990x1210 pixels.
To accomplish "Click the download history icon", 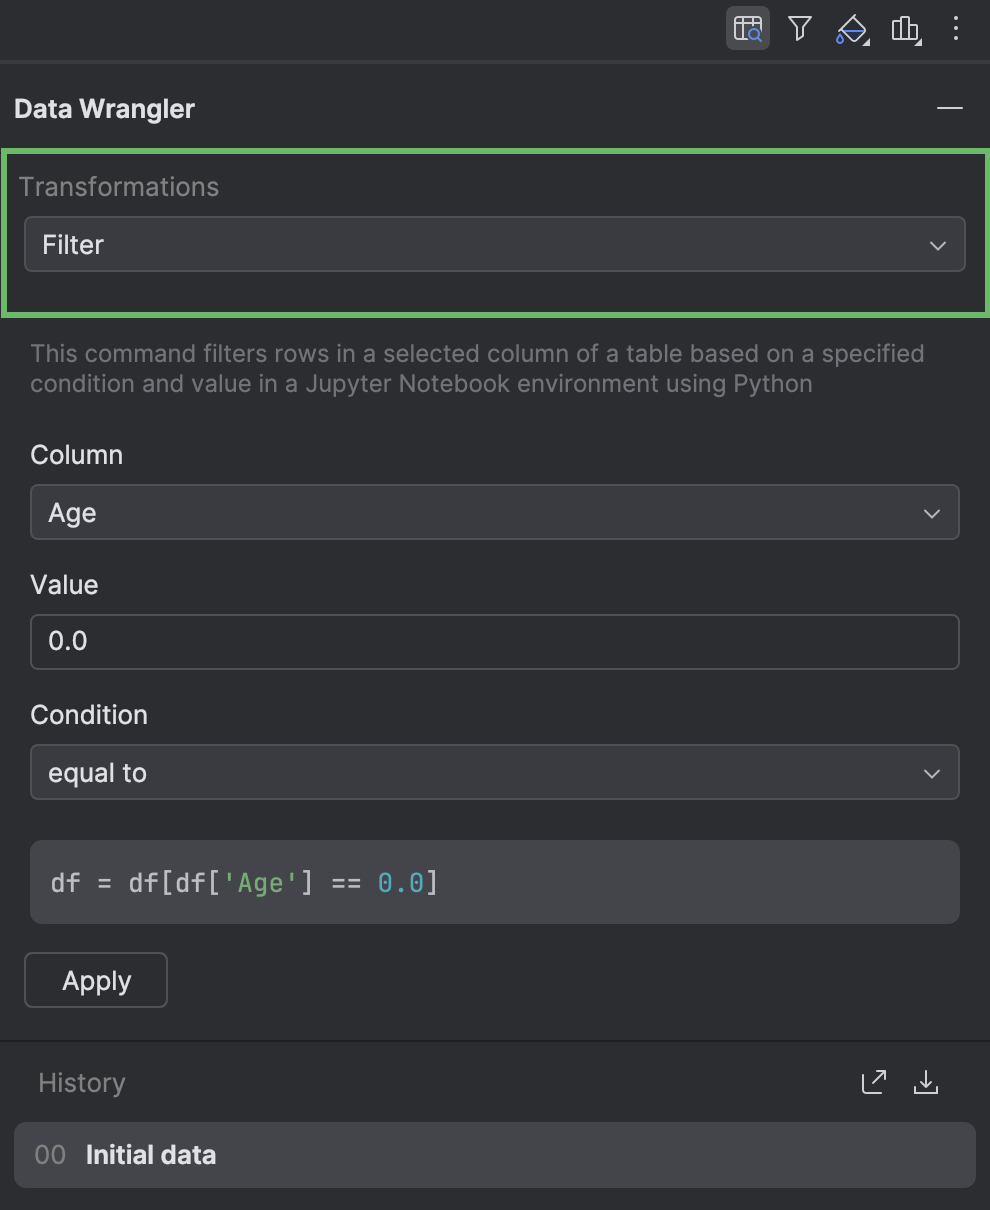I will (926, 1082).
